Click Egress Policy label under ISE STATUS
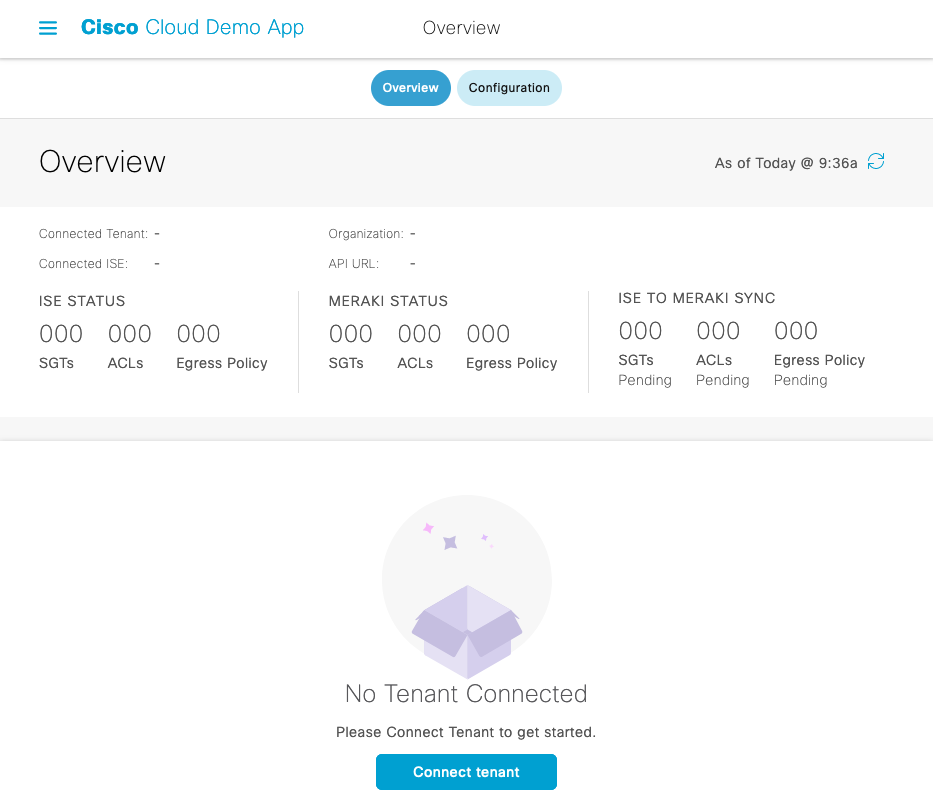Image resolution: width=933 pixels, height=806 pixels. [222, 363]
